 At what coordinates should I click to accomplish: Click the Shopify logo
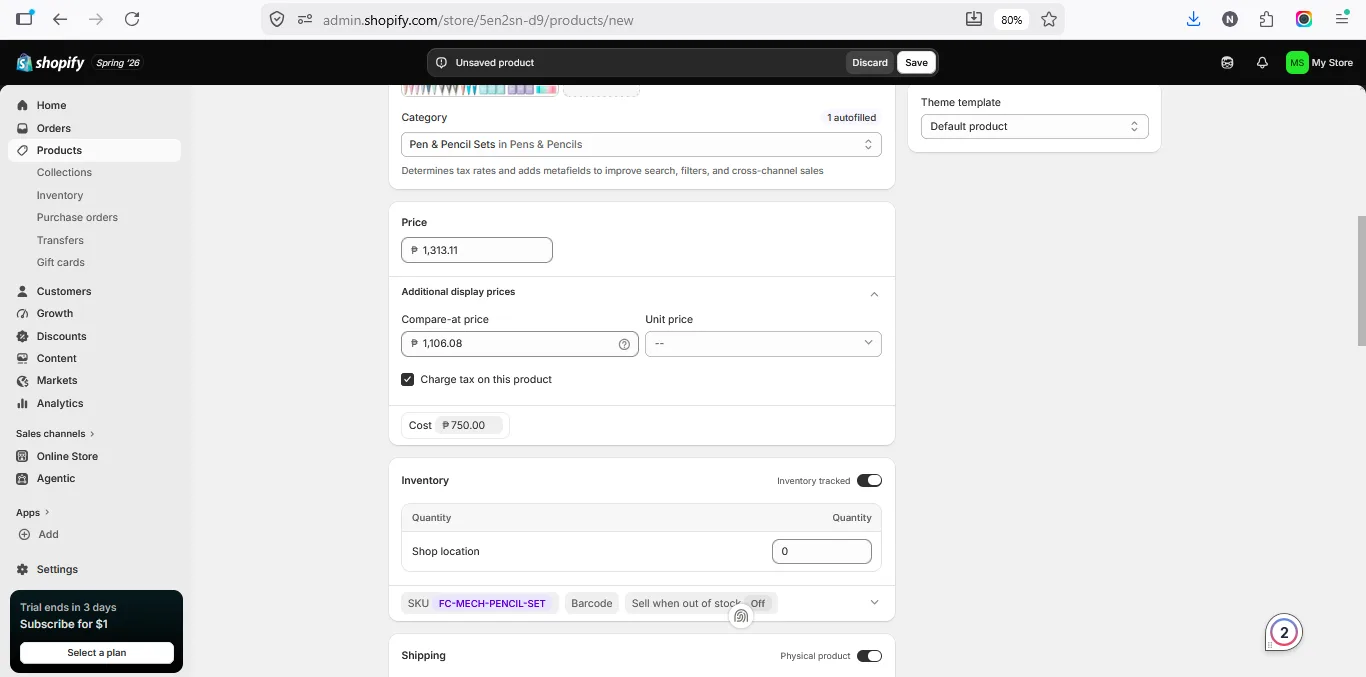(50, 62)
